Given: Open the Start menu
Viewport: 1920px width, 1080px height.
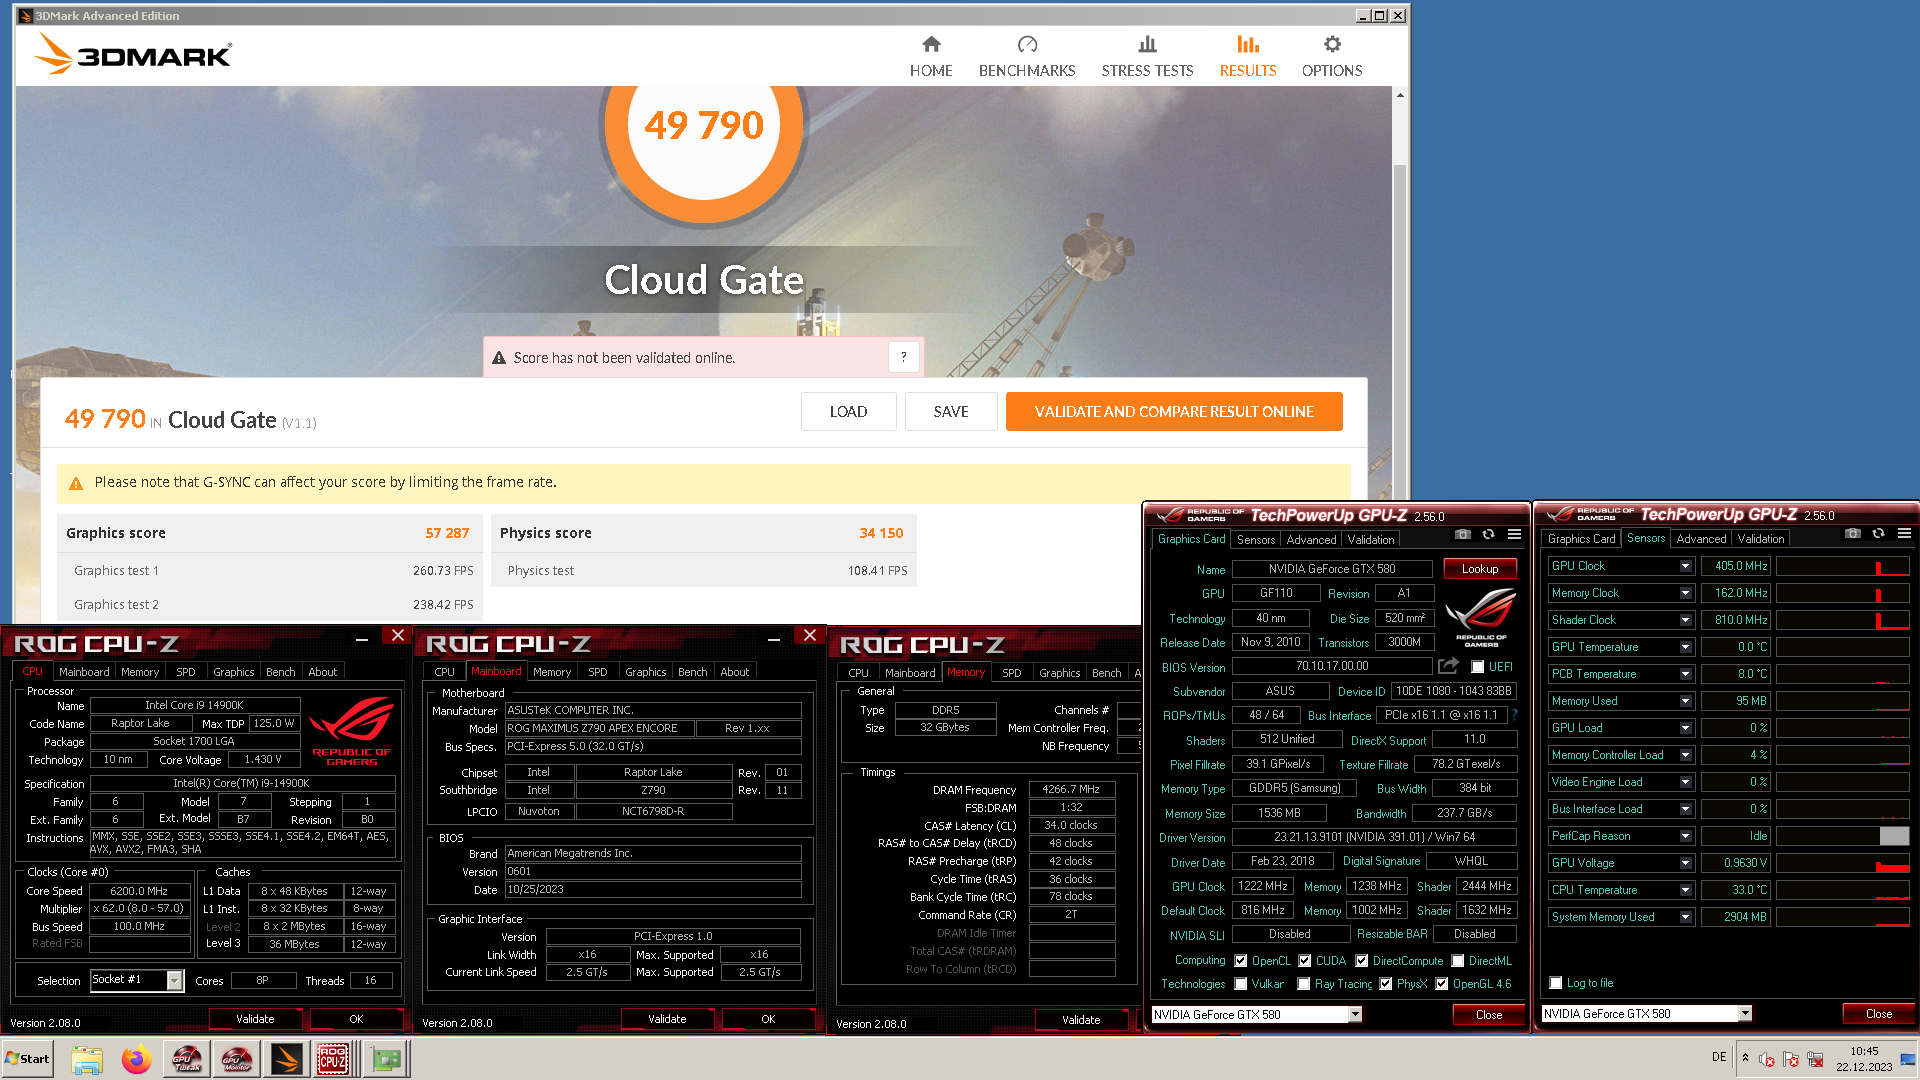Looking at the screenshot, I should pos(27,1058).
